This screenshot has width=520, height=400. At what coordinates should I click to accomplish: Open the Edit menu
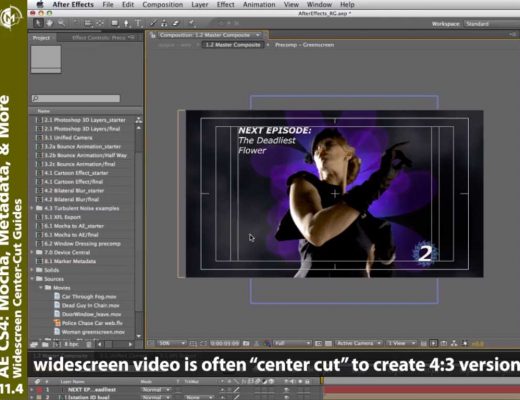point(128,4)
